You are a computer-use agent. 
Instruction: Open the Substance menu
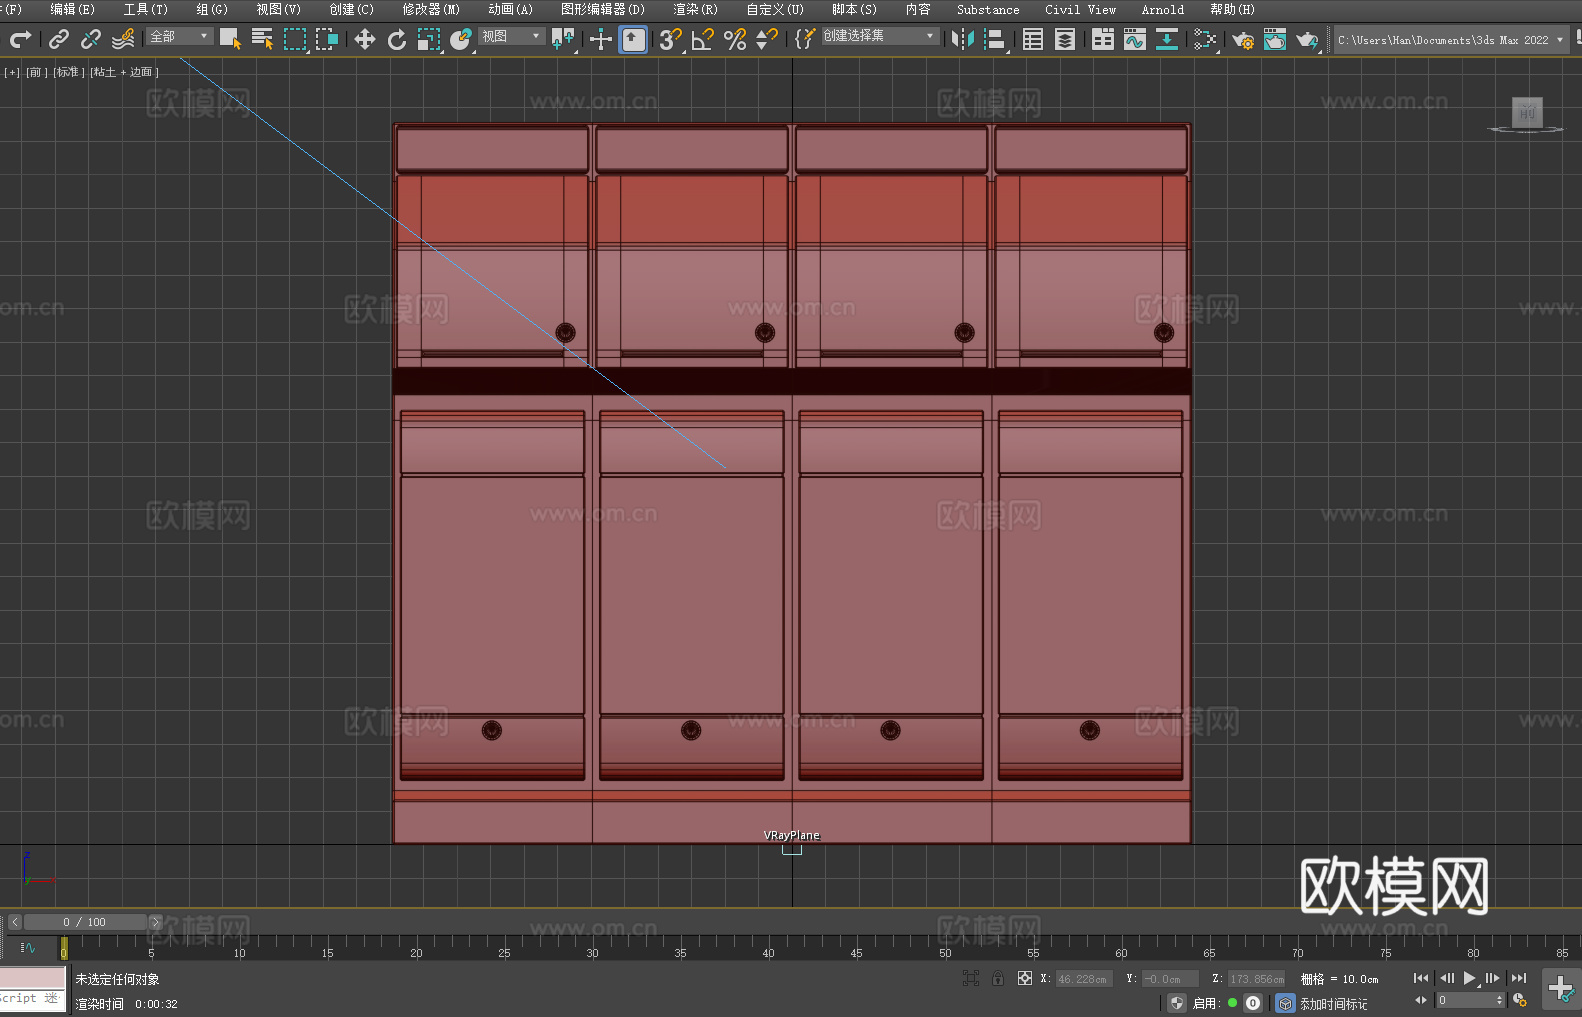click(x=988, y=9)
